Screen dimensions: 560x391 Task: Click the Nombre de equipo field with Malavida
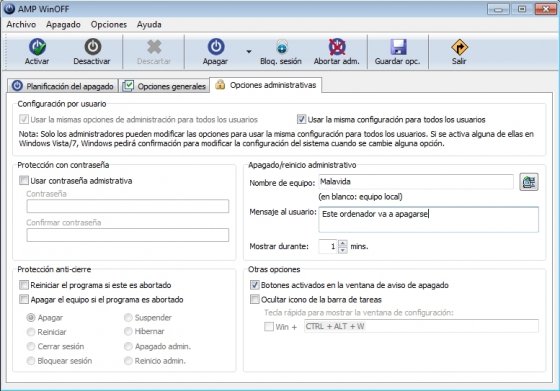click(x=416, y=182)
